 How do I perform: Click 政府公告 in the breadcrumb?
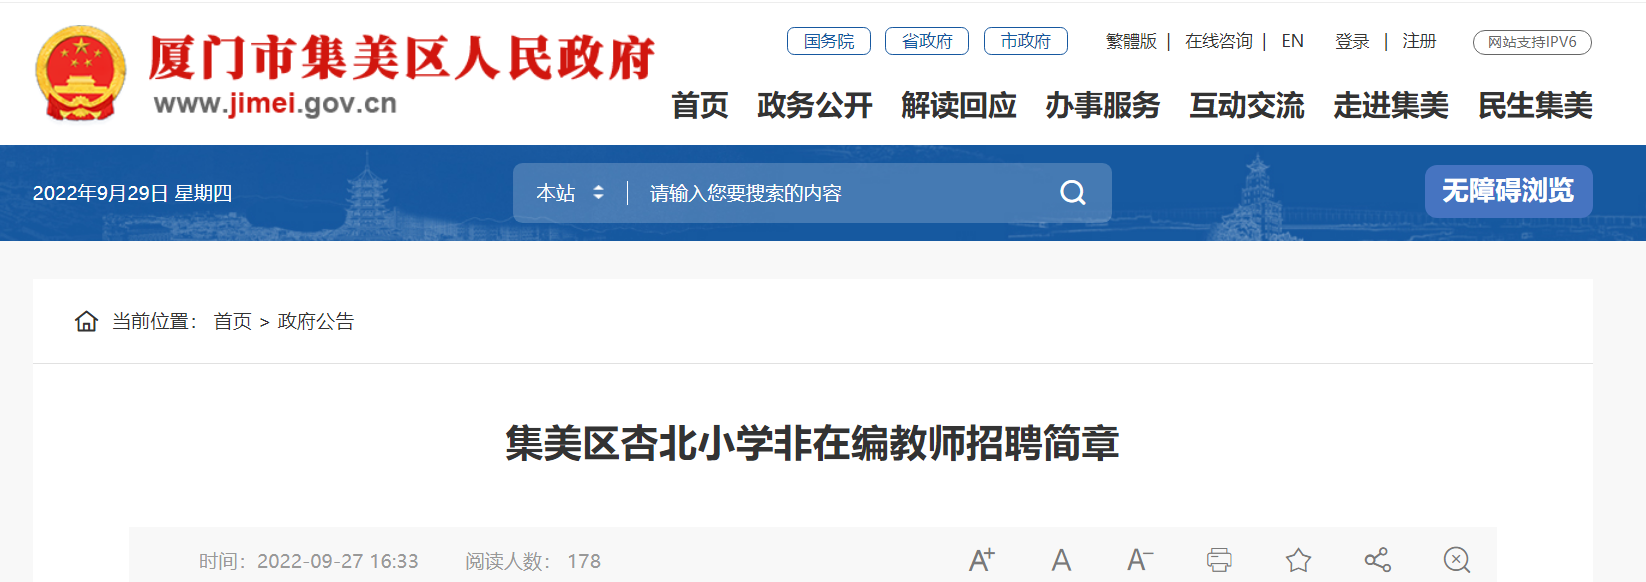coord(316,321)
